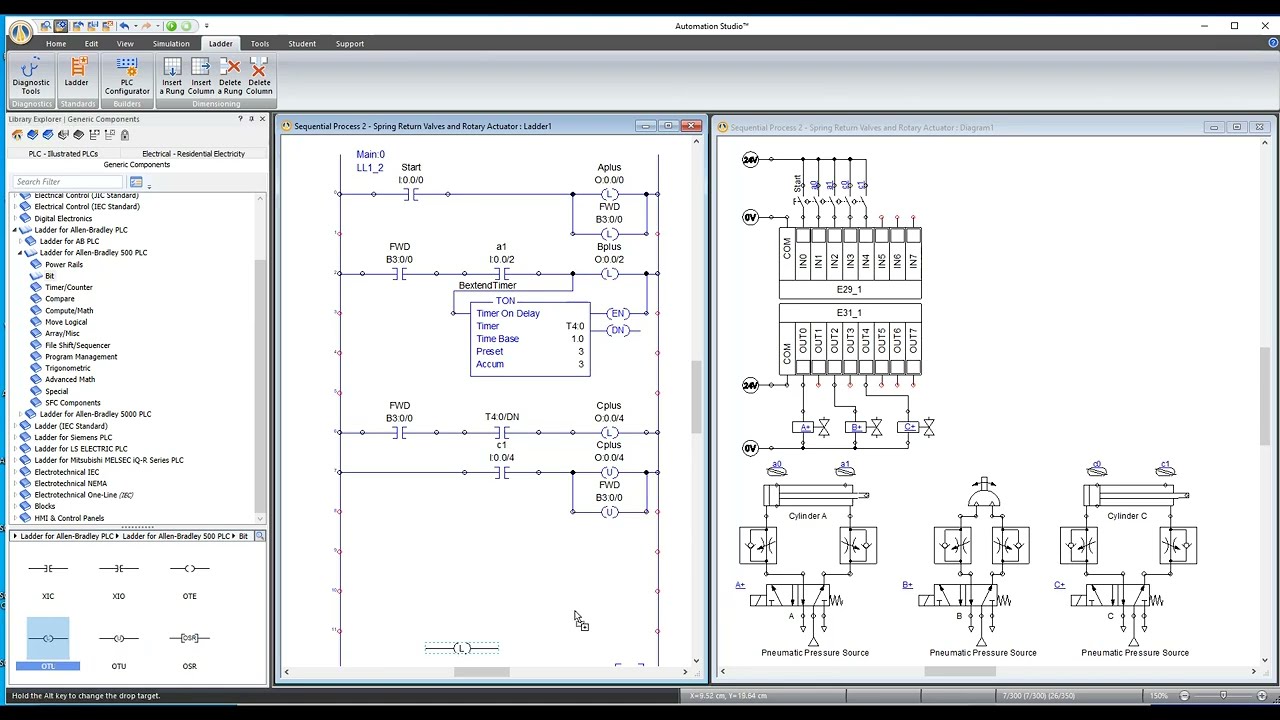
Task: Select HMI & Control Panels tree item
Action: click(69, 518)
